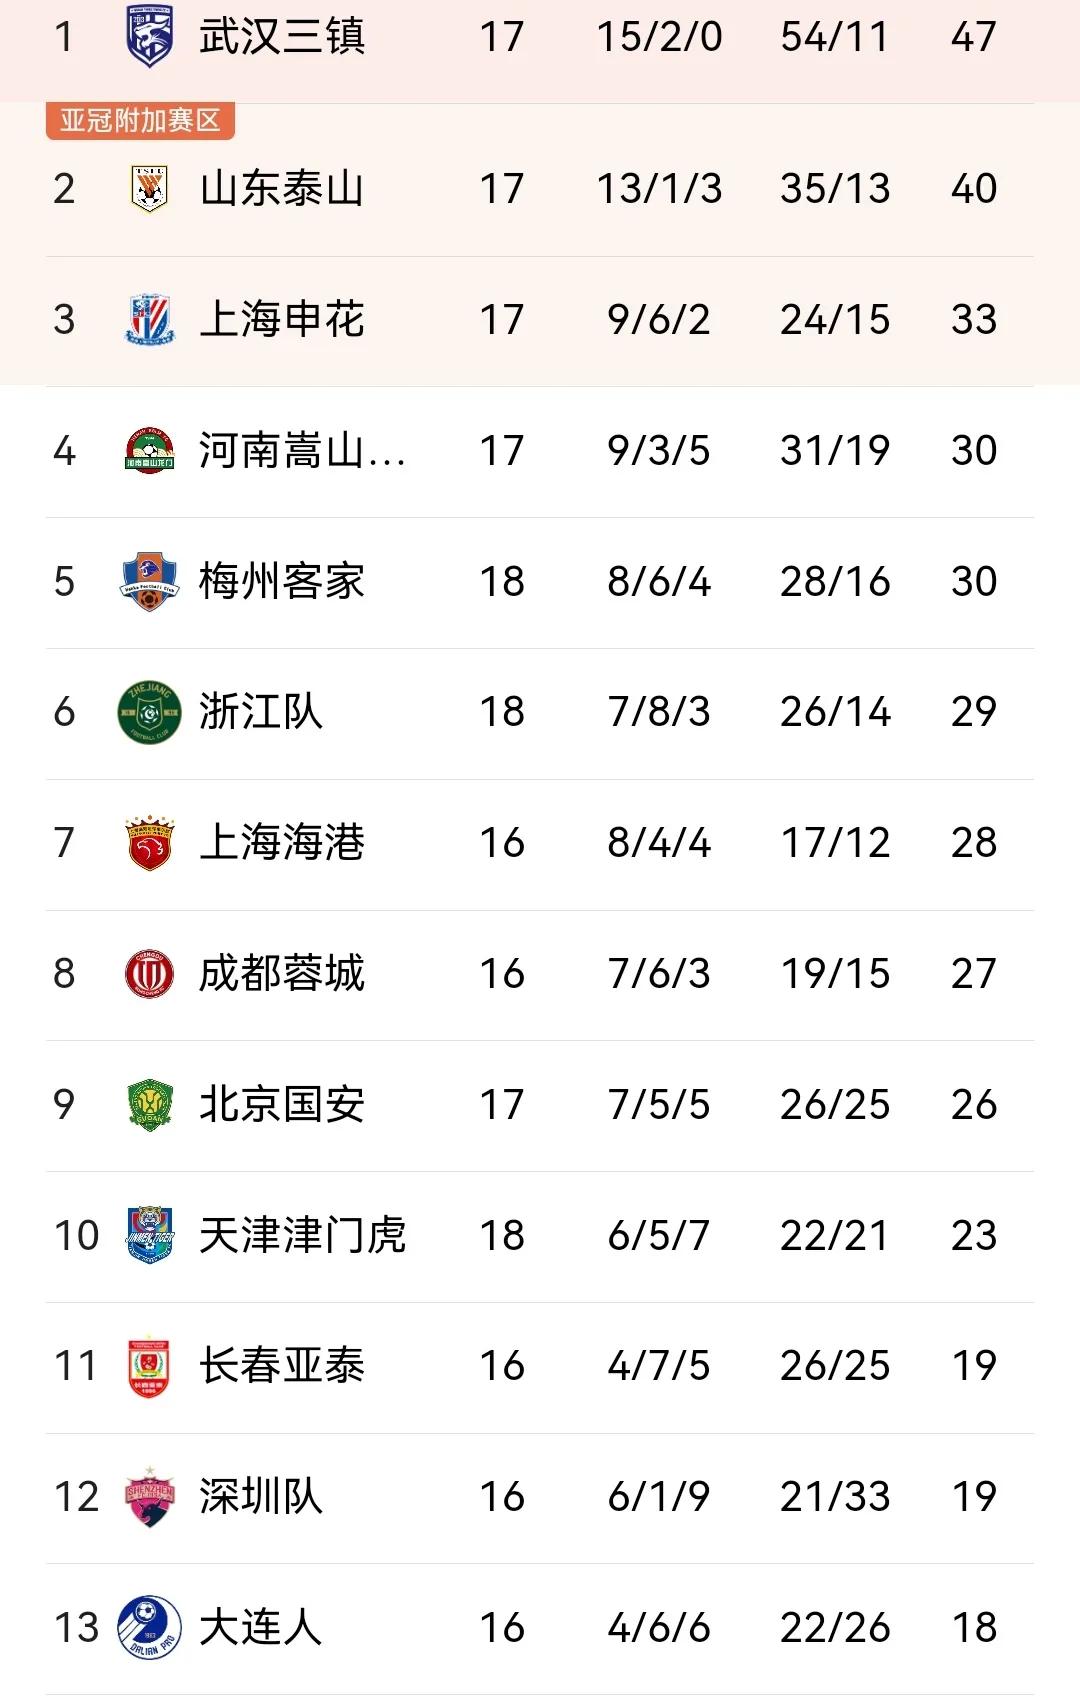1080x1701 pixels.
Task: Select the Meizhou Hakka (梅州客家) crest icon
Action: coord(149,581)
